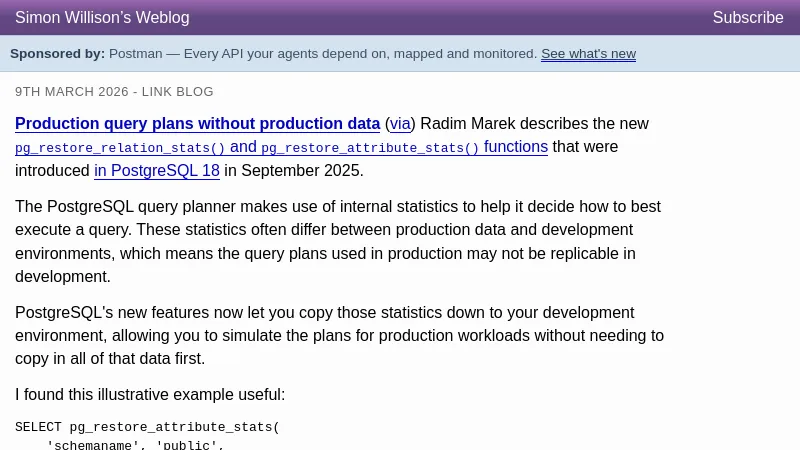Open "Production query plans without production data"

[197, 124]
